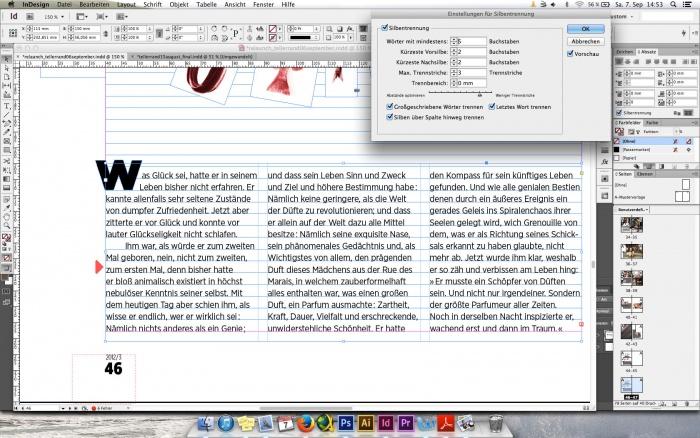This screenshot has height=438, width=700.
Task: Click the reference point locator grid
Action: 13,33
